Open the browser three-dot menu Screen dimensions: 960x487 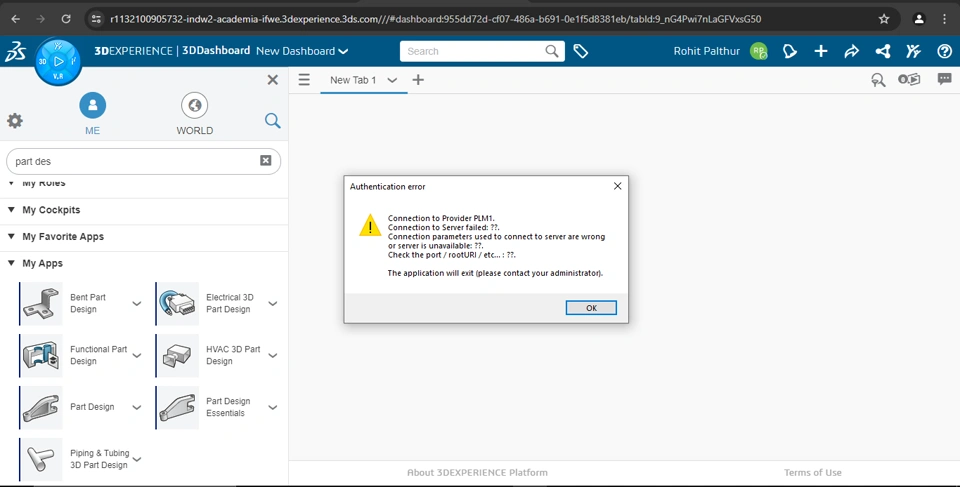pyautogui.click(x=945, y=19)
